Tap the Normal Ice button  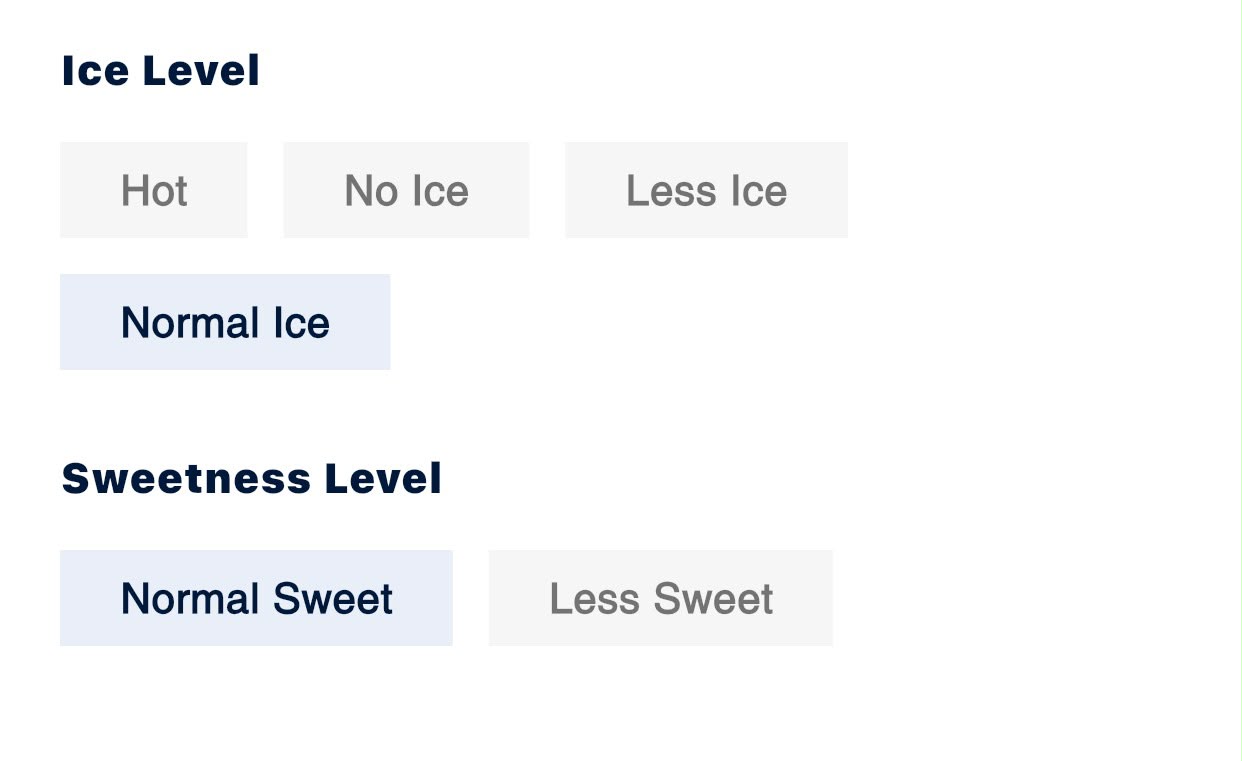tap(225, 322)
